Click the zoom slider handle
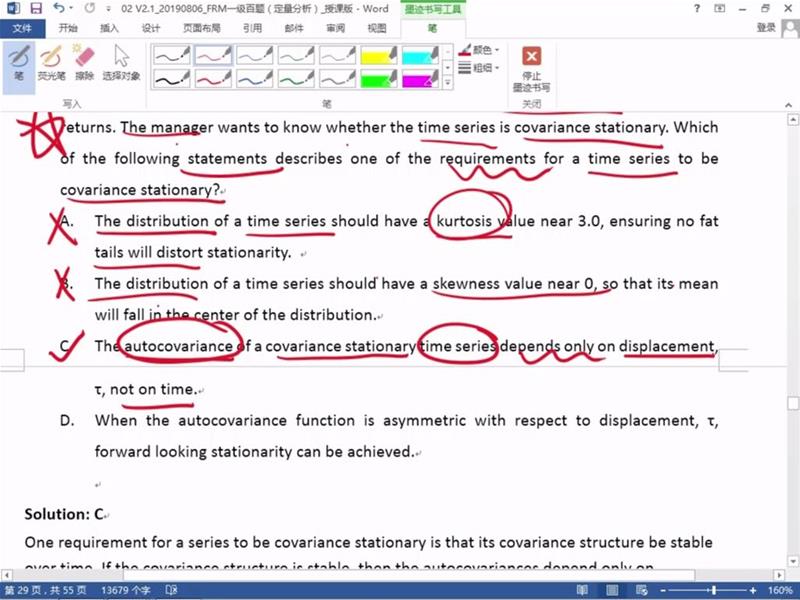This screenshot has width=800, height=600. (714, 590)
